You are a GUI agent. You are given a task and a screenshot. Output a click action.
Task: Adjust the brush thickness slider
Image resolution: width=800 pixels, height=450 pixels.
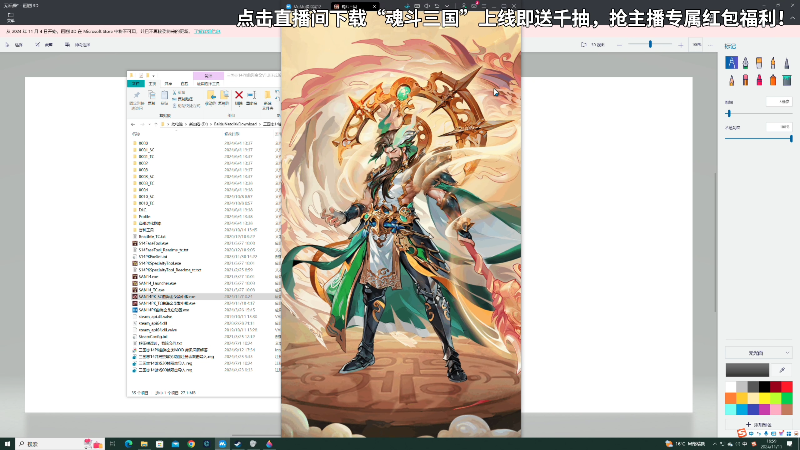(759, 114)
